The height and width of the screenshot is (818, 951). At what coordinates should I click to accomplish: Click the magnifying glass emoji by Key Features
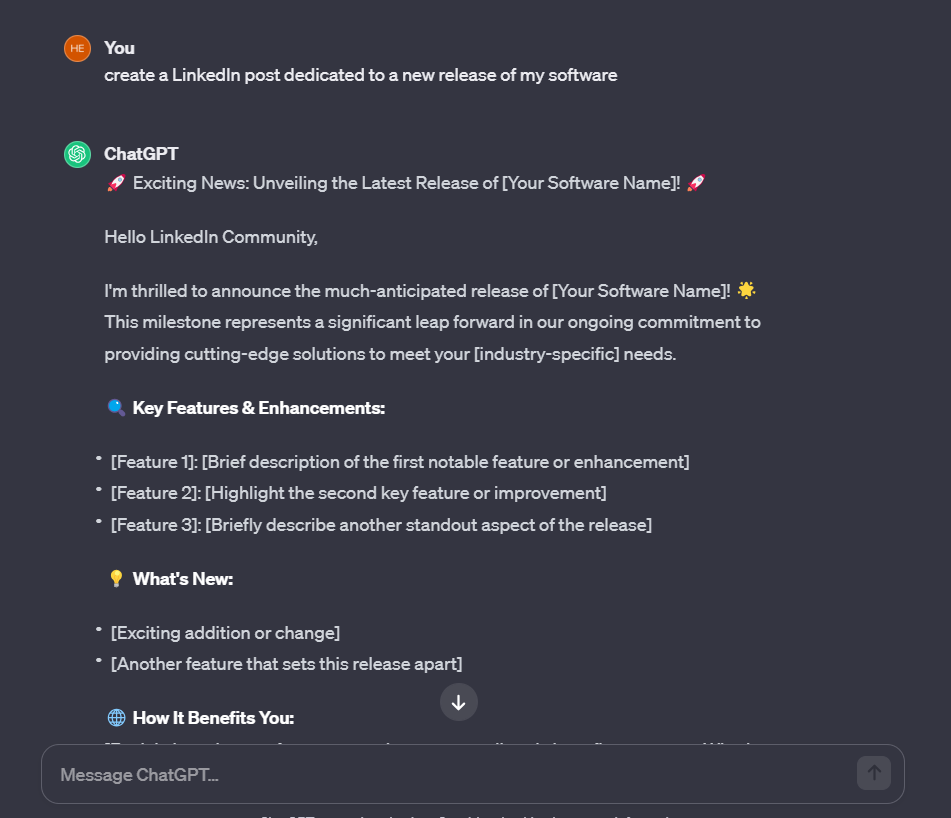point(116,407)
